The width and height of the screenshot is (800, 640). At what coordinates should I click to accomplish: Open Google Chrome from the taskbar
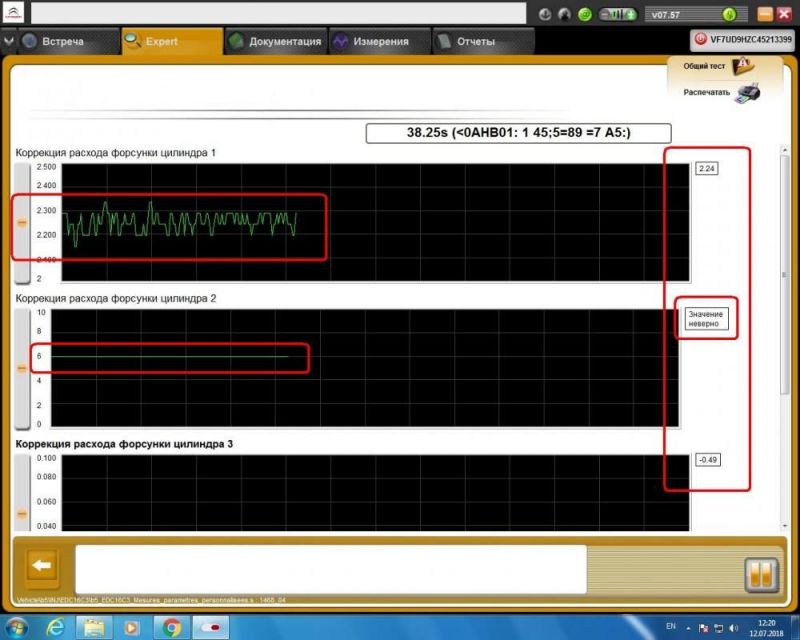(172, 627)
